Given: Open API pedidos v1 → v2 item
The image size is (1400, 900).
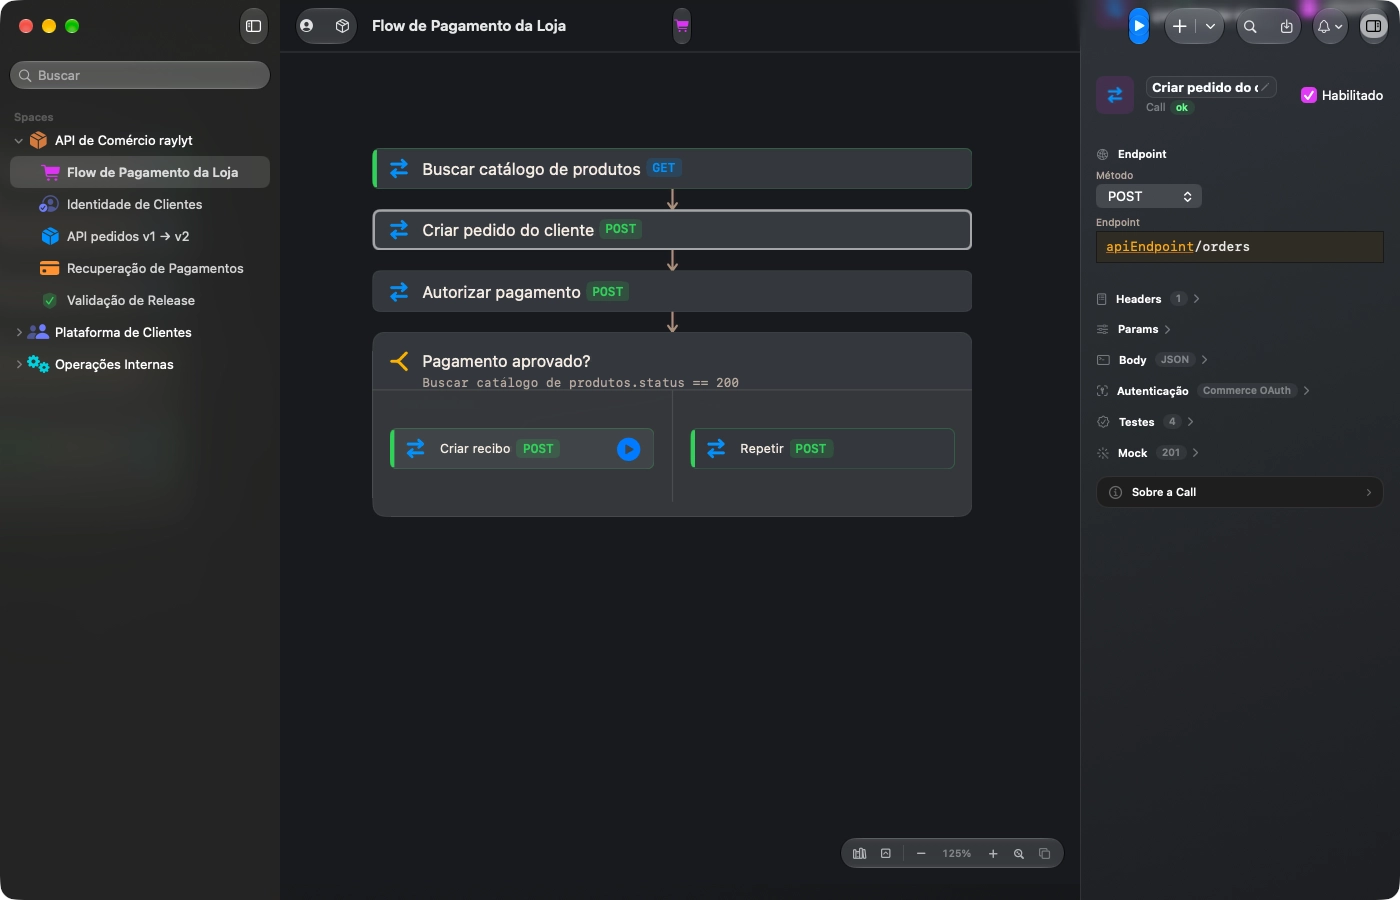Looking at the screenshot, I should point(140,236).
